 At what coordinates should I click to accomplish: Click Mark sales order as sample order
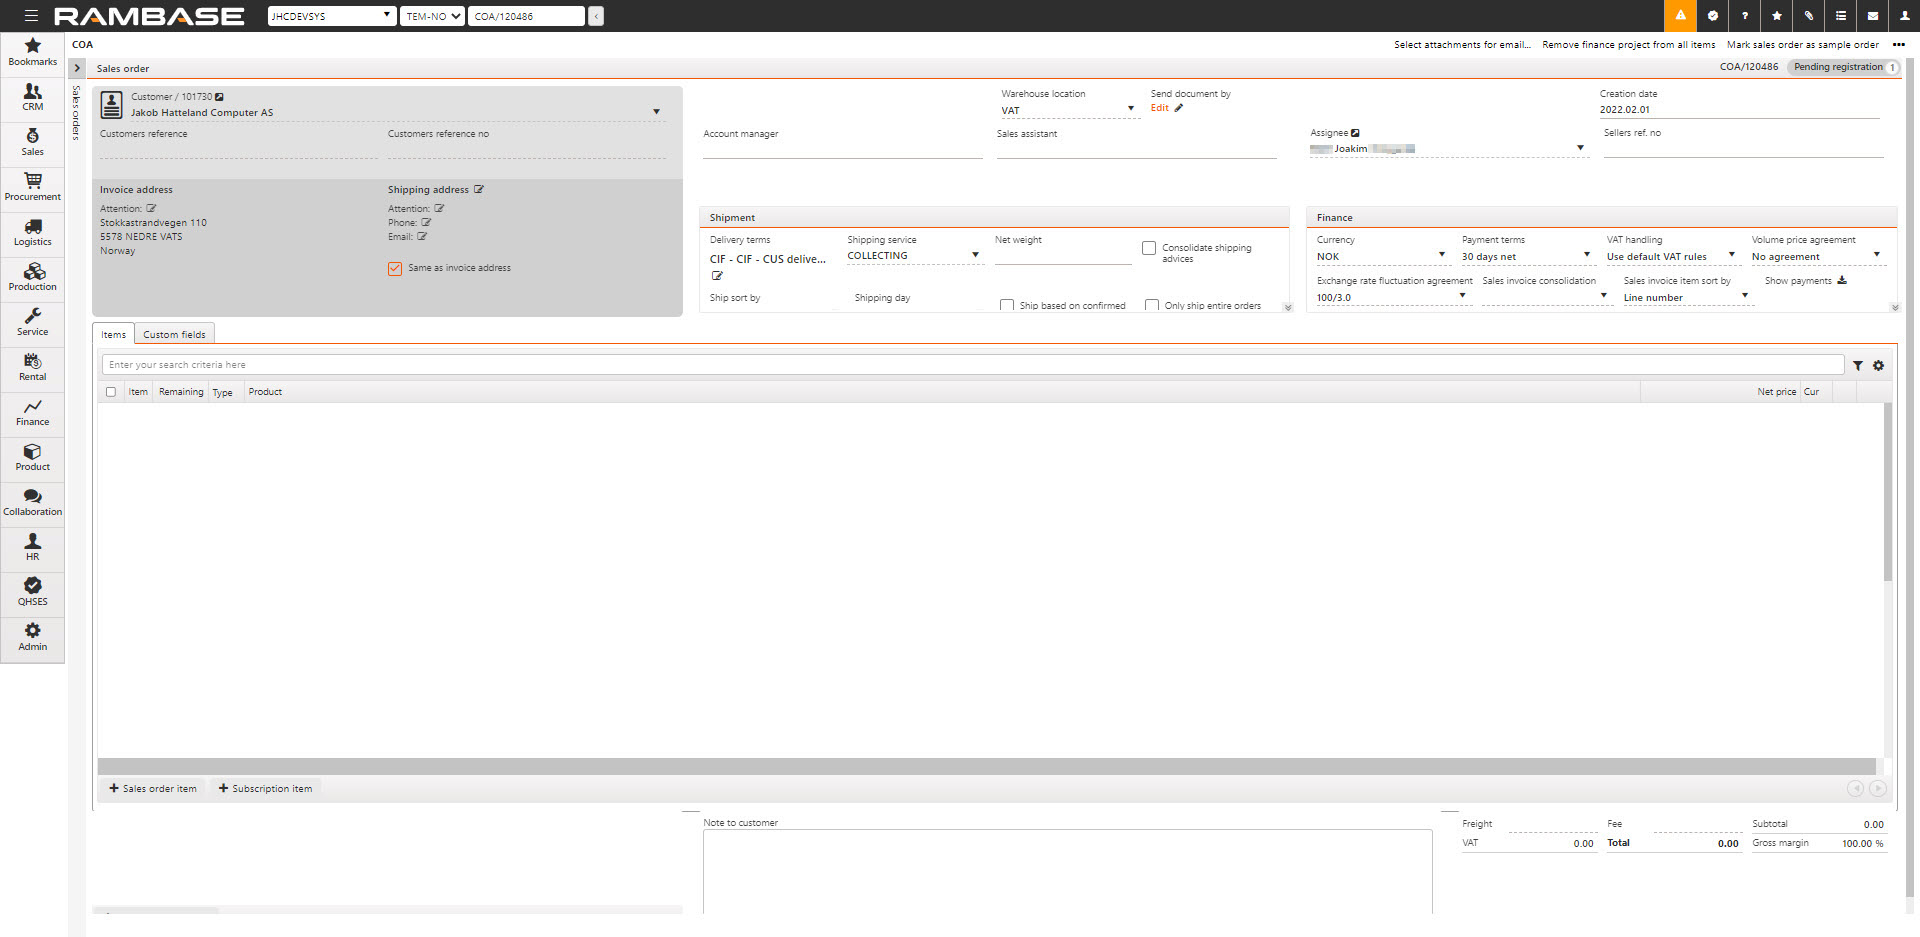coord(1802,45)
